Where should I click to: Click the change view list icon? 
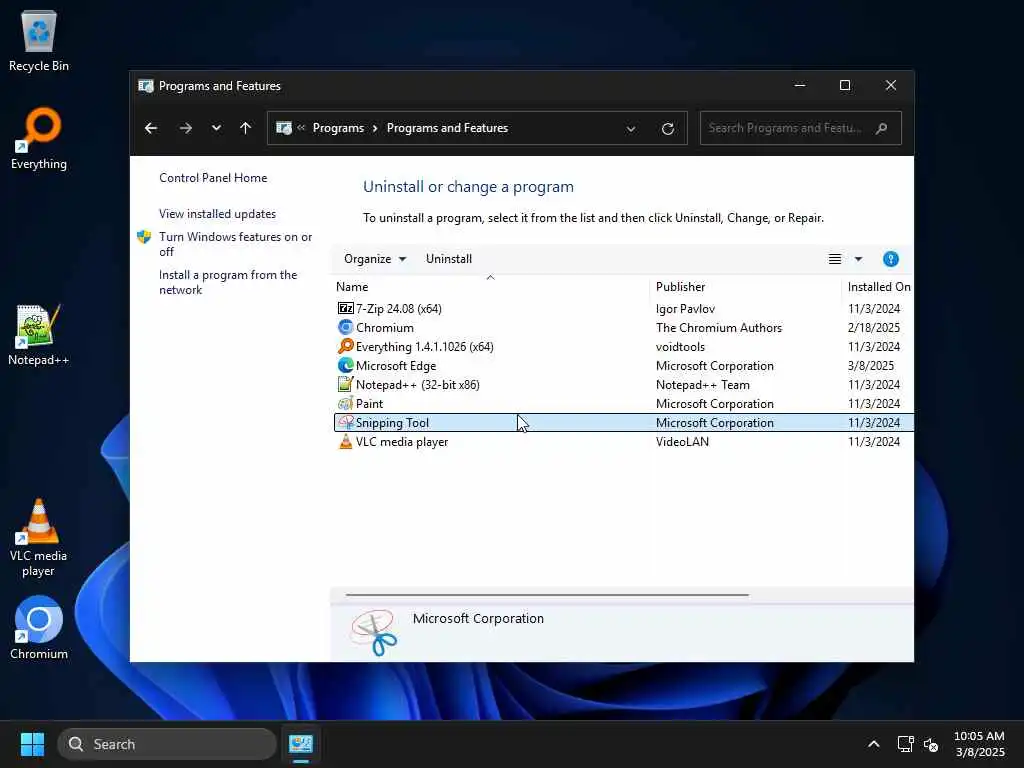pos(835,259)
